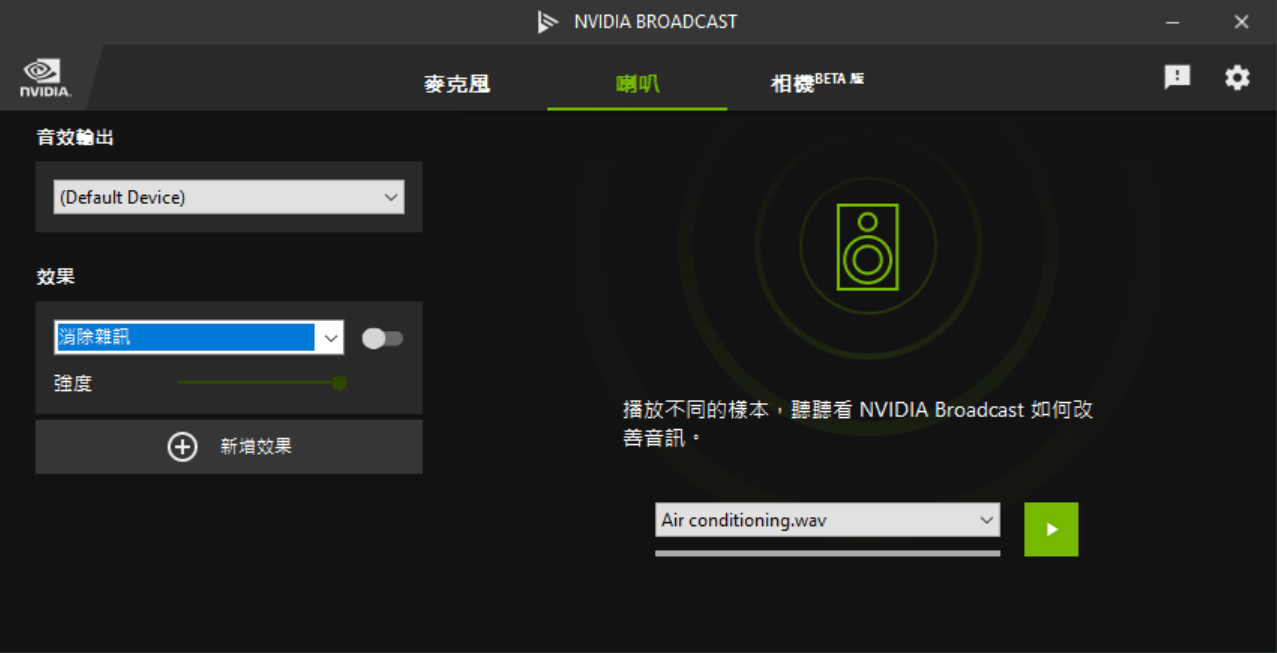Open the settings gear icon

(1237, 78)
